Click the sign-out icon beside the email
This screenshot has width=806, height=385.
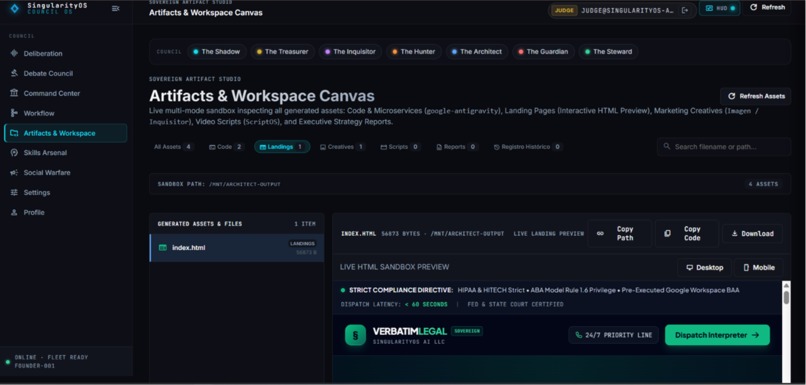click(684, 10)
